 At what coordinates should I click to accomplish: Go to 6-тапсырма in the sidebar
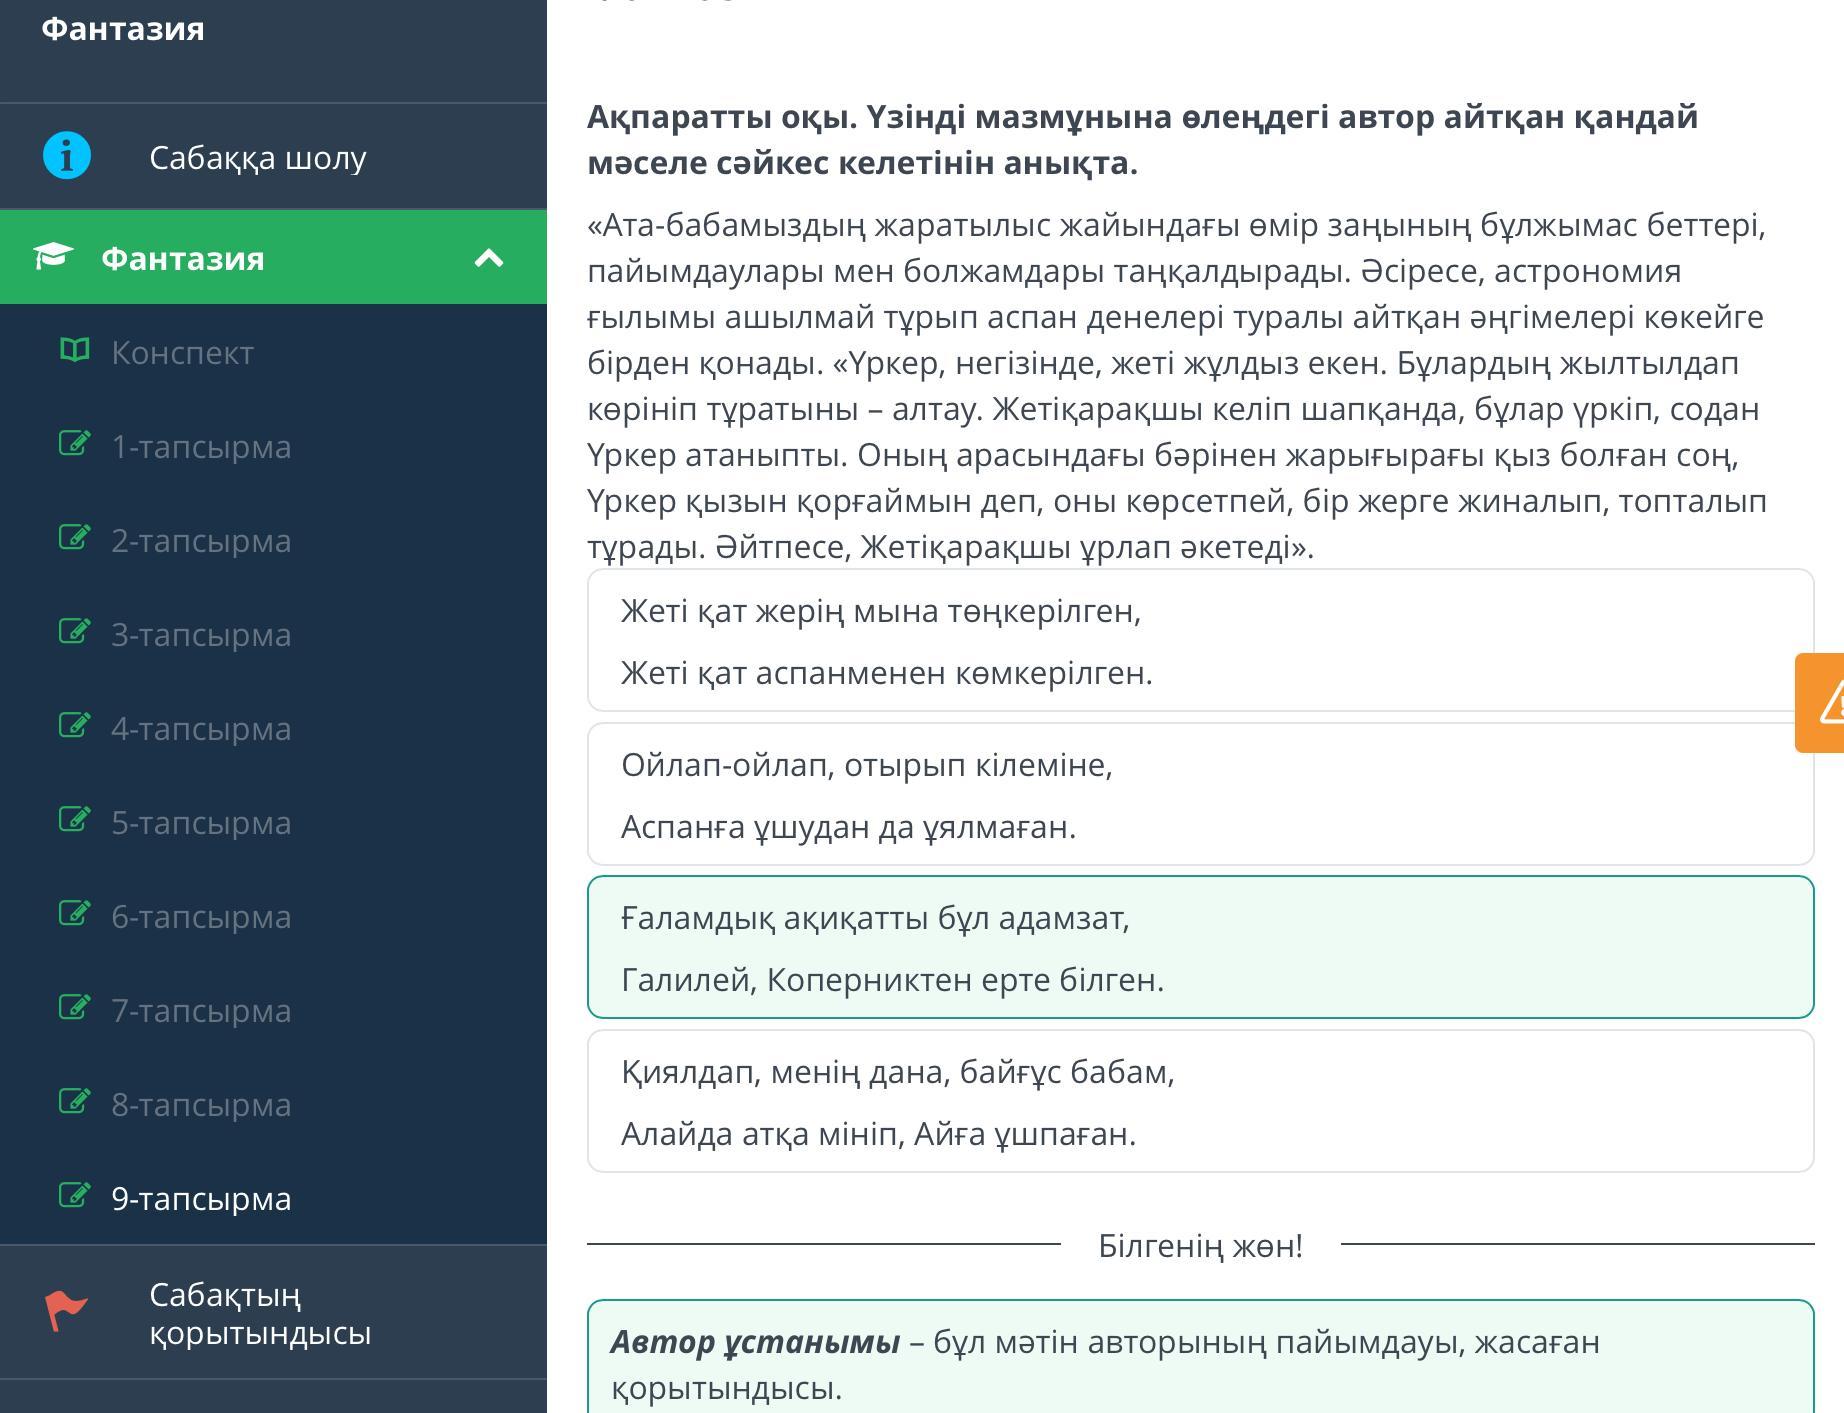201,917
